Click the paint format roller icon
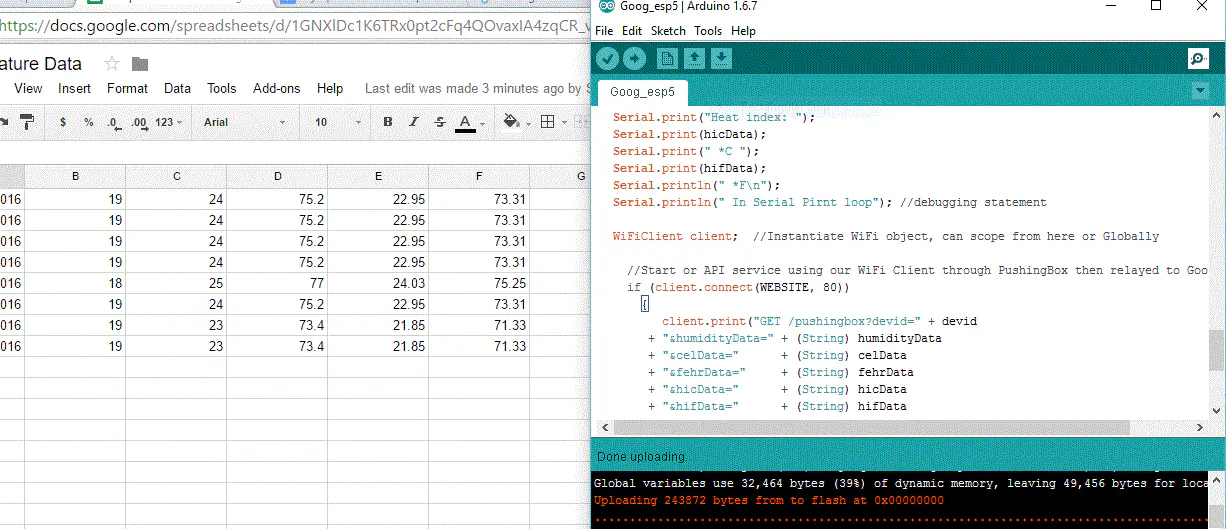Viewport: 1226px width, 529px height. coord(27,122)
